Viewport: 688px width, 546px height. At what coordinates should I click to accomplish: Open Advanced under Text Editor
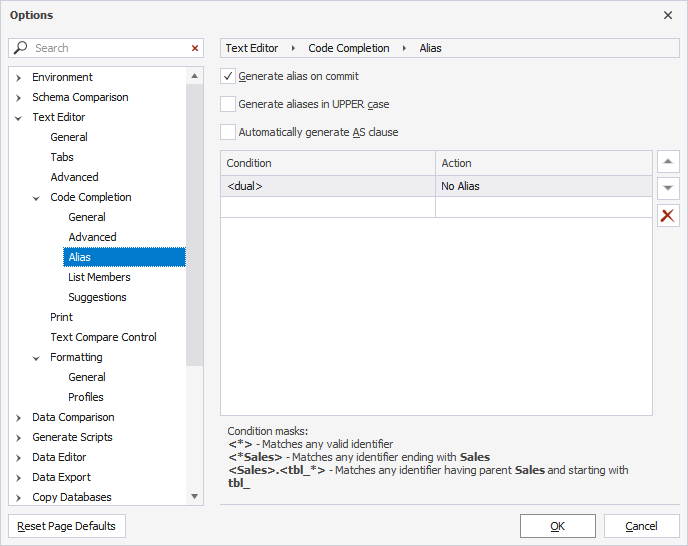click(x=74, y=177)
